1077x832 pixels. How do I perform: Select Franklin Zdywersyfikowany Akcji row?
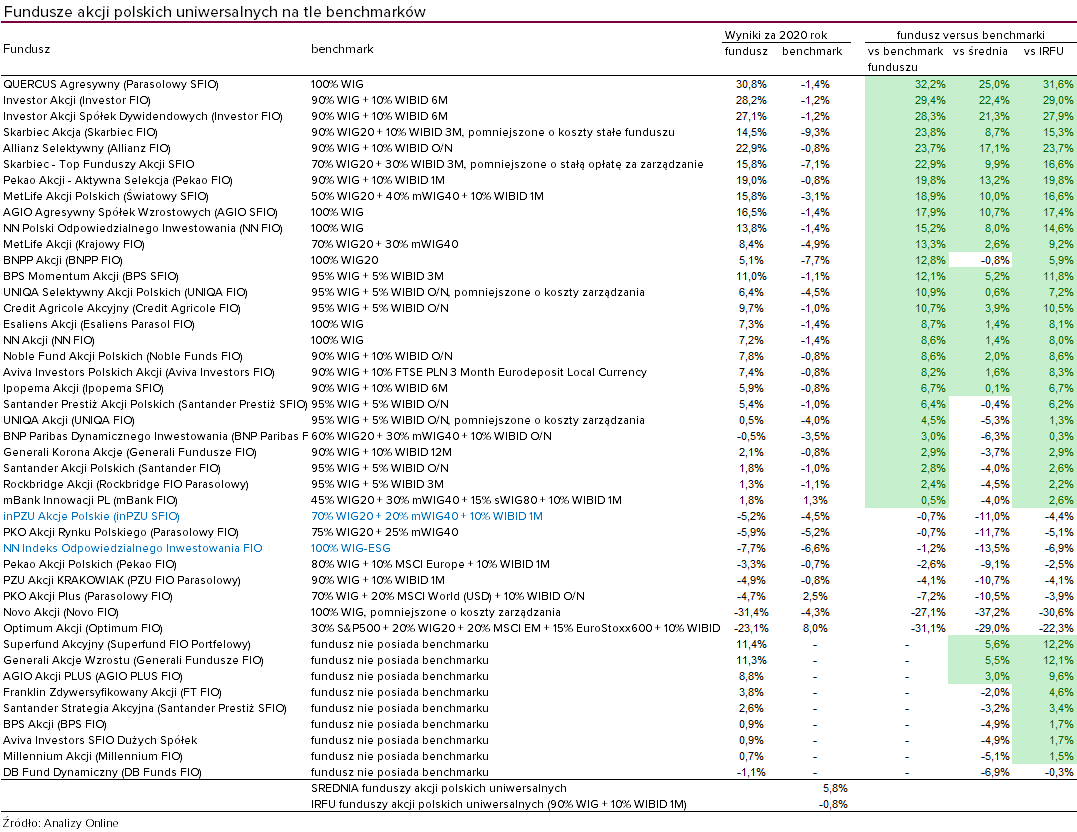click(x=112, y=692)
